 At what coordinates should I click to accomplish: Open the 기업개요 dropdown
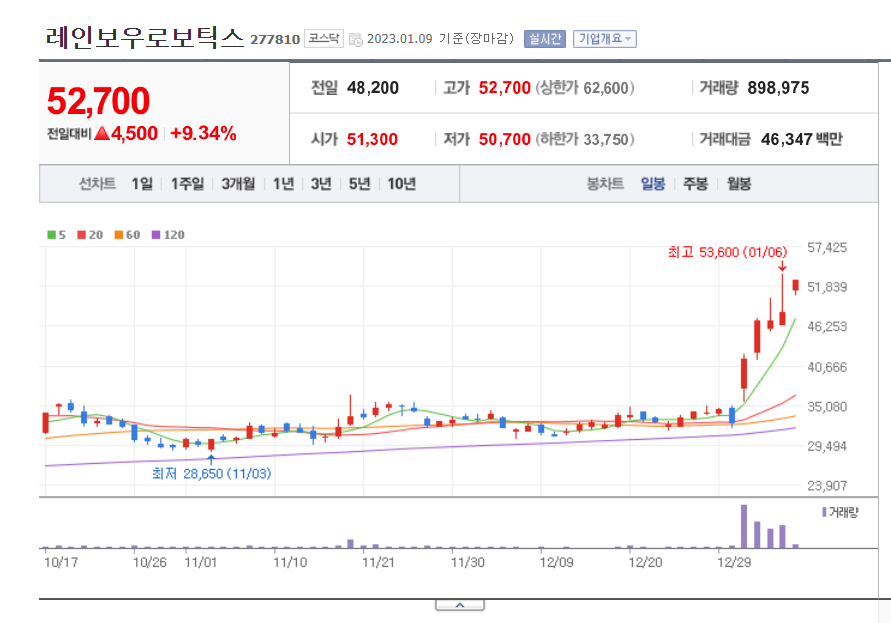pos(605,39)
